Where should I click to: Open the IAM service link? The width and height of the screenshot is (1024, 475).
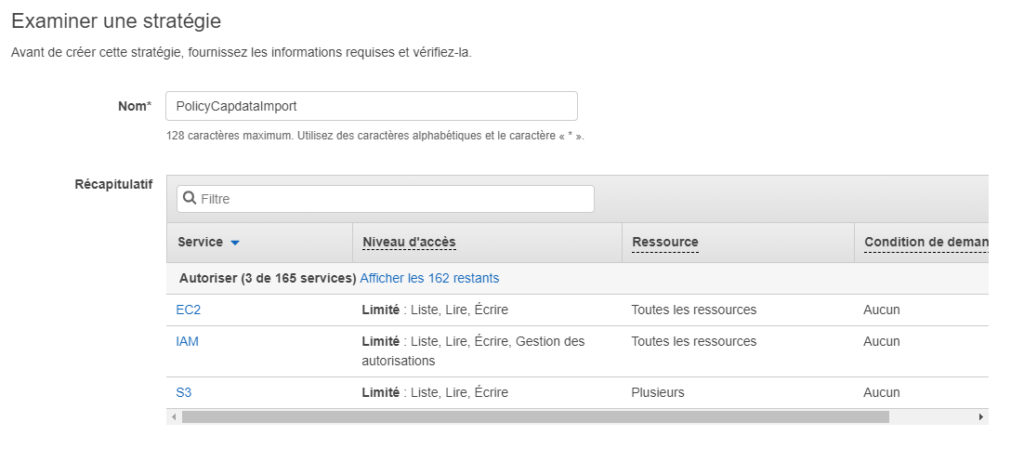(x=187, y=341)
